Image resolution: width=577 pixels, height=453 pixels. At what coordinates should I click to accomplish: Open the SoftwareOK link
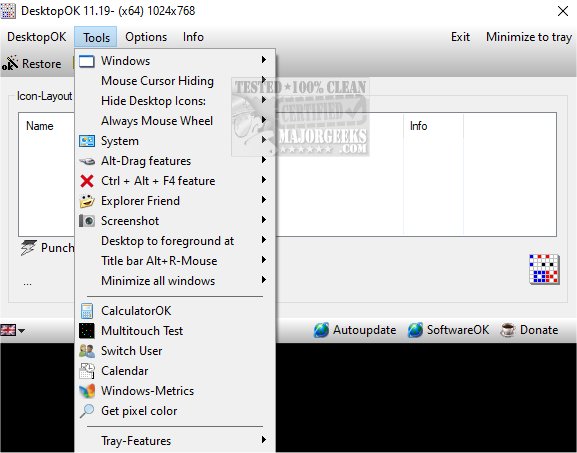tap(449, 330)
